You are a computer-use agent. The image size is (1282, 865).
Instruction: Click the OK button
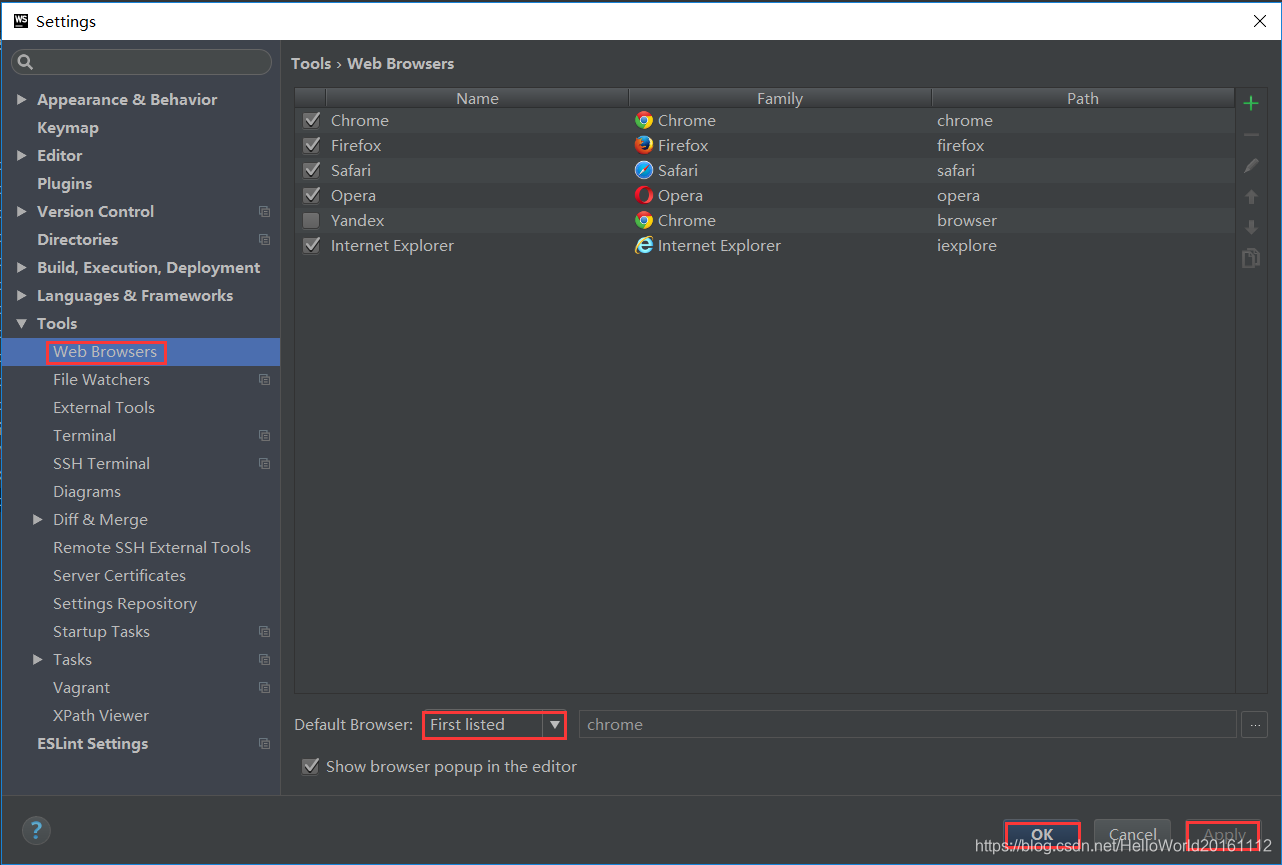1042,834
